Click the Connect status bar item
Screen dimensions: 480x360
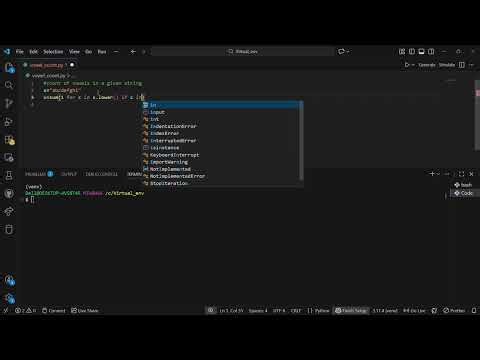[x=54, y=310]
